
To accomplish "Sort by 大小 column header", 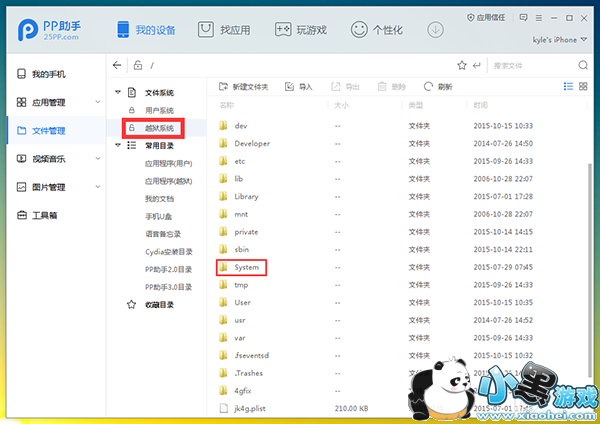I will 341,105.
